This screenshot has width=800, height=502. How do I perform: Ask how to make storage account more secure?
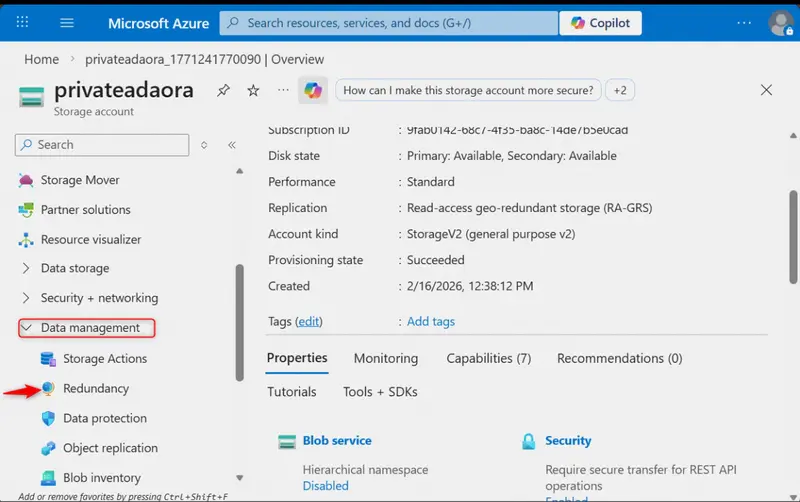click(x=468, y=90)
